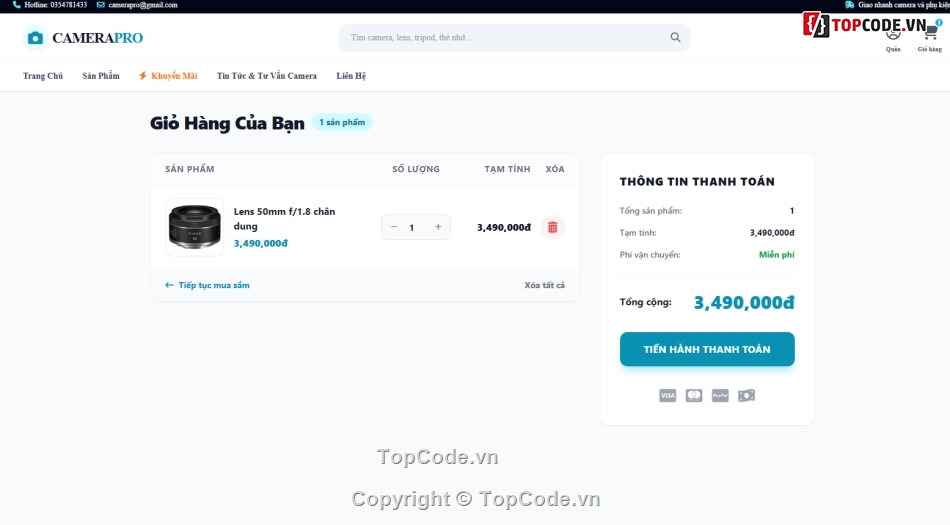Open the shopping cart icon in header
The width and height of the screenshot is (950, 525).
[x=931, y=33]
